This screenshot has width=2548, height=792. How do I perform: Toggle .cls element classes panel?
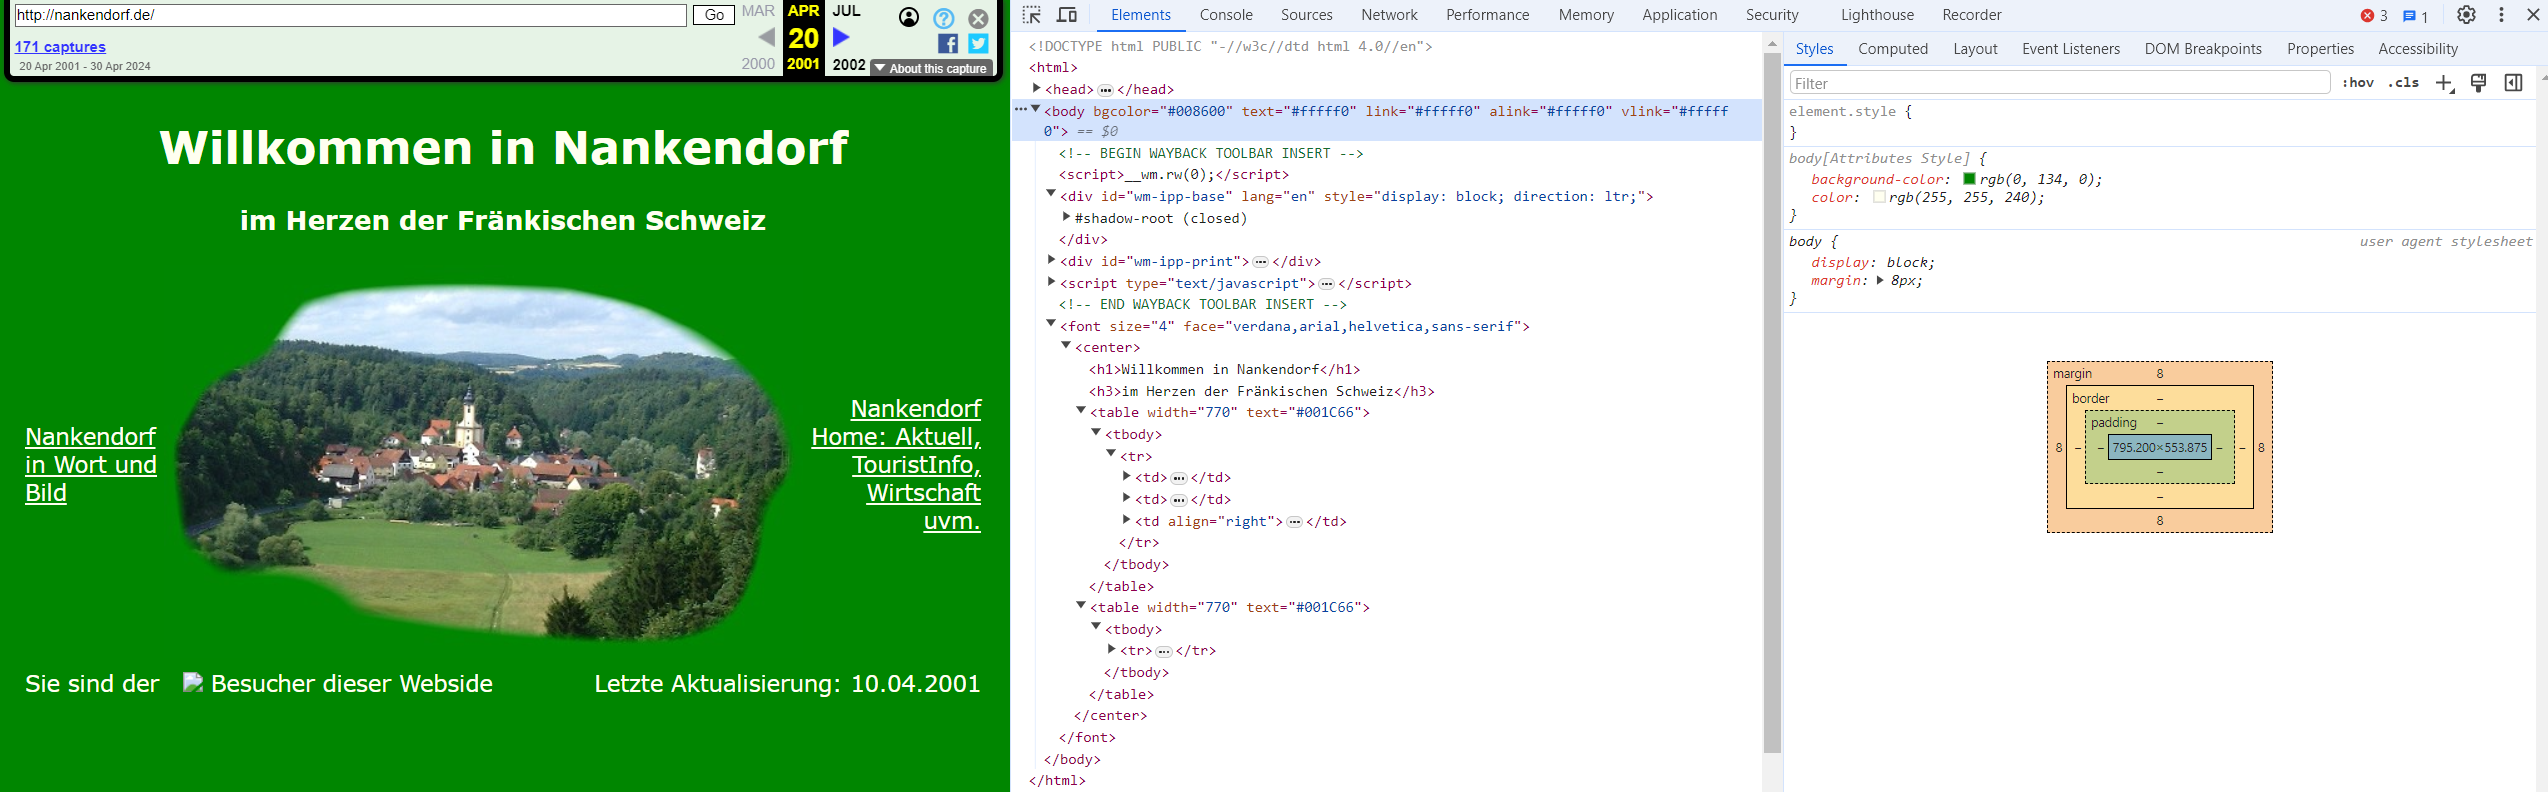click(2403, 83)
